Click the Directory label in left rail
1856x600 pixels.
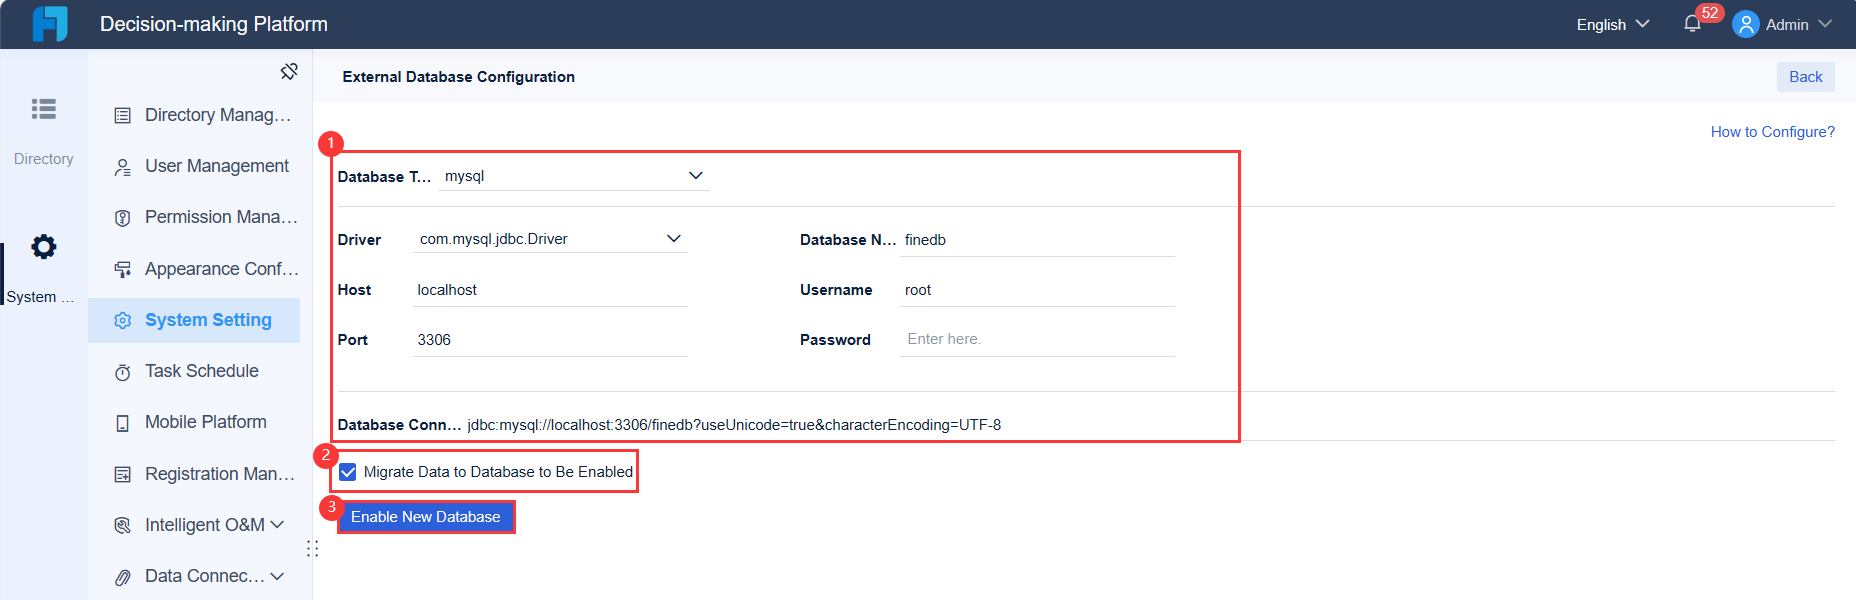click(x=44, y=159)
